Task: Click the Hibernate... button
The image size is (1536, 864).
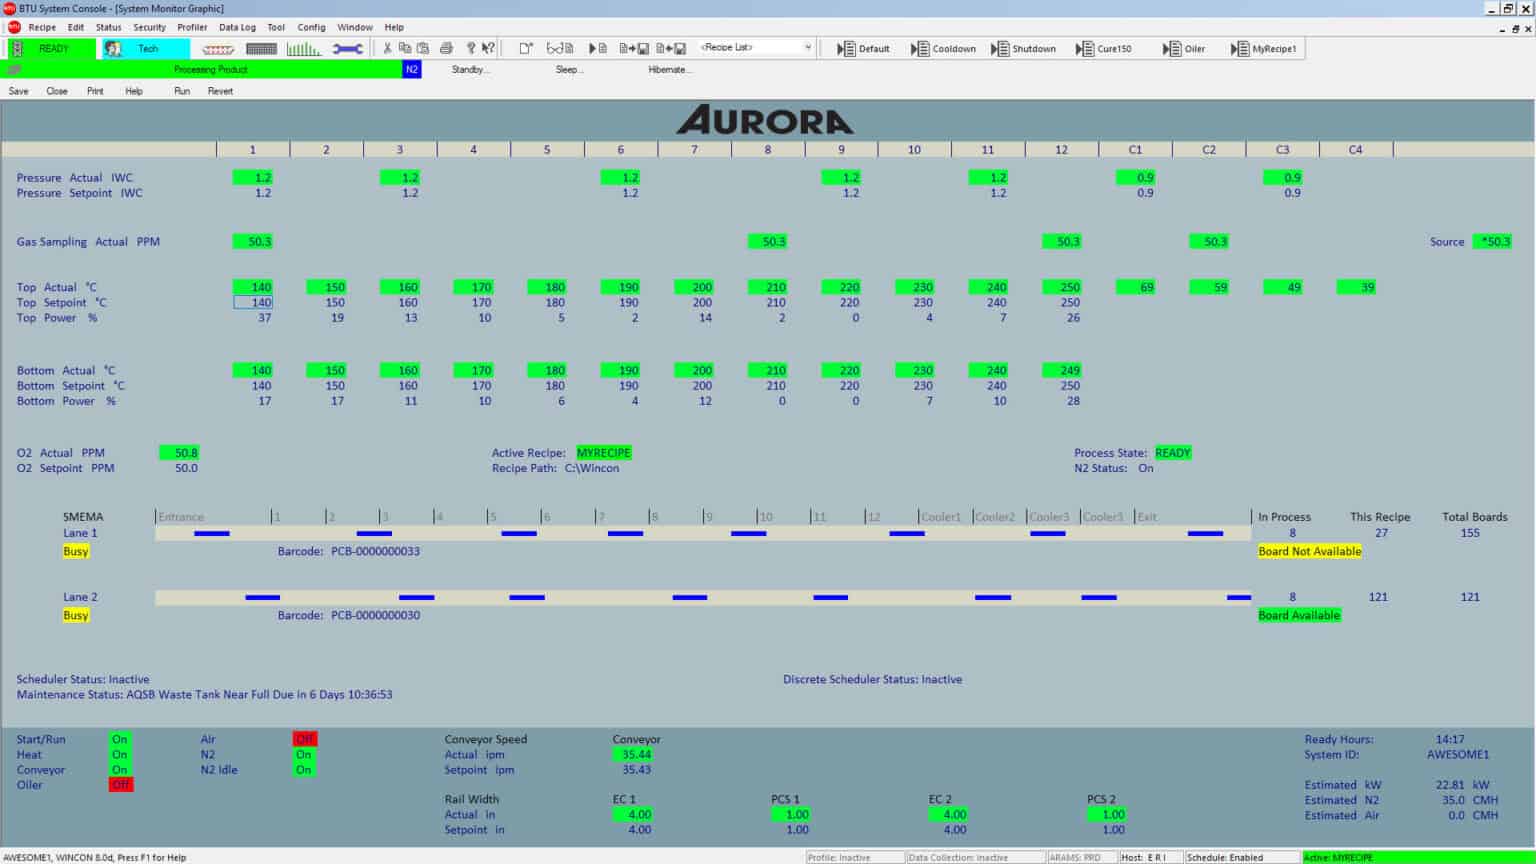Action: [669, 70]
